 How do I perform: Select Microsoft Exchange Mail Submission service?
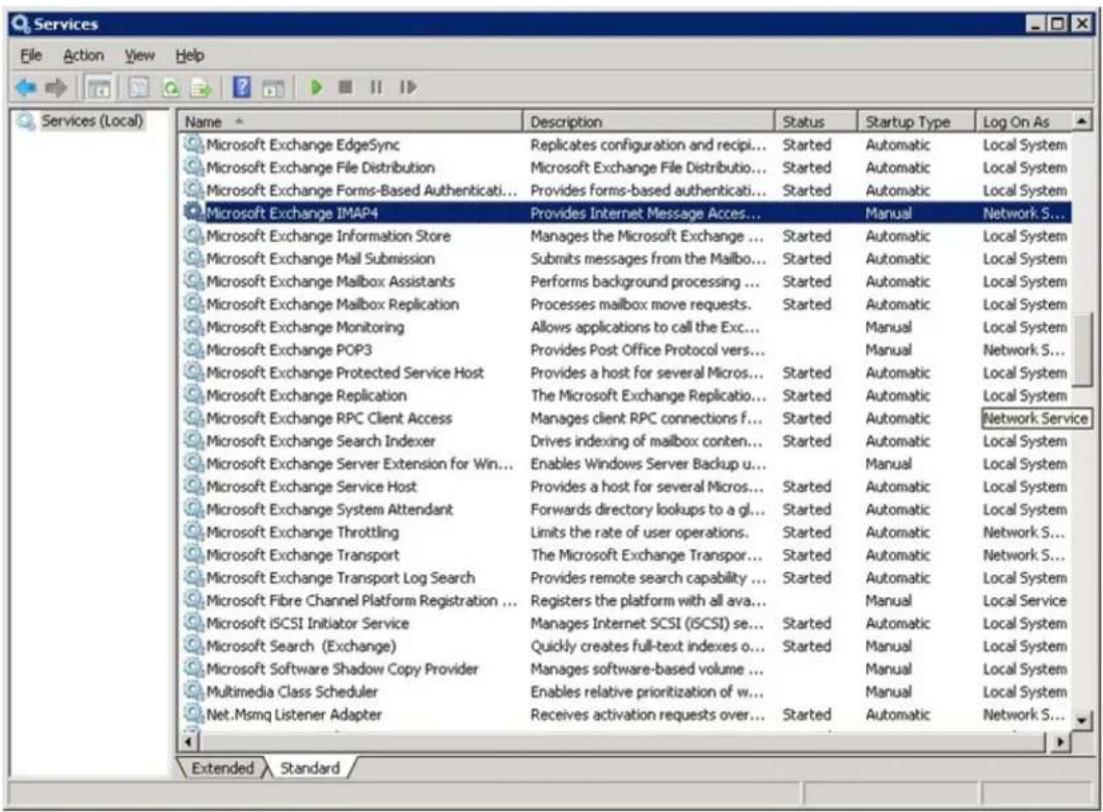[x=626, y=258]
